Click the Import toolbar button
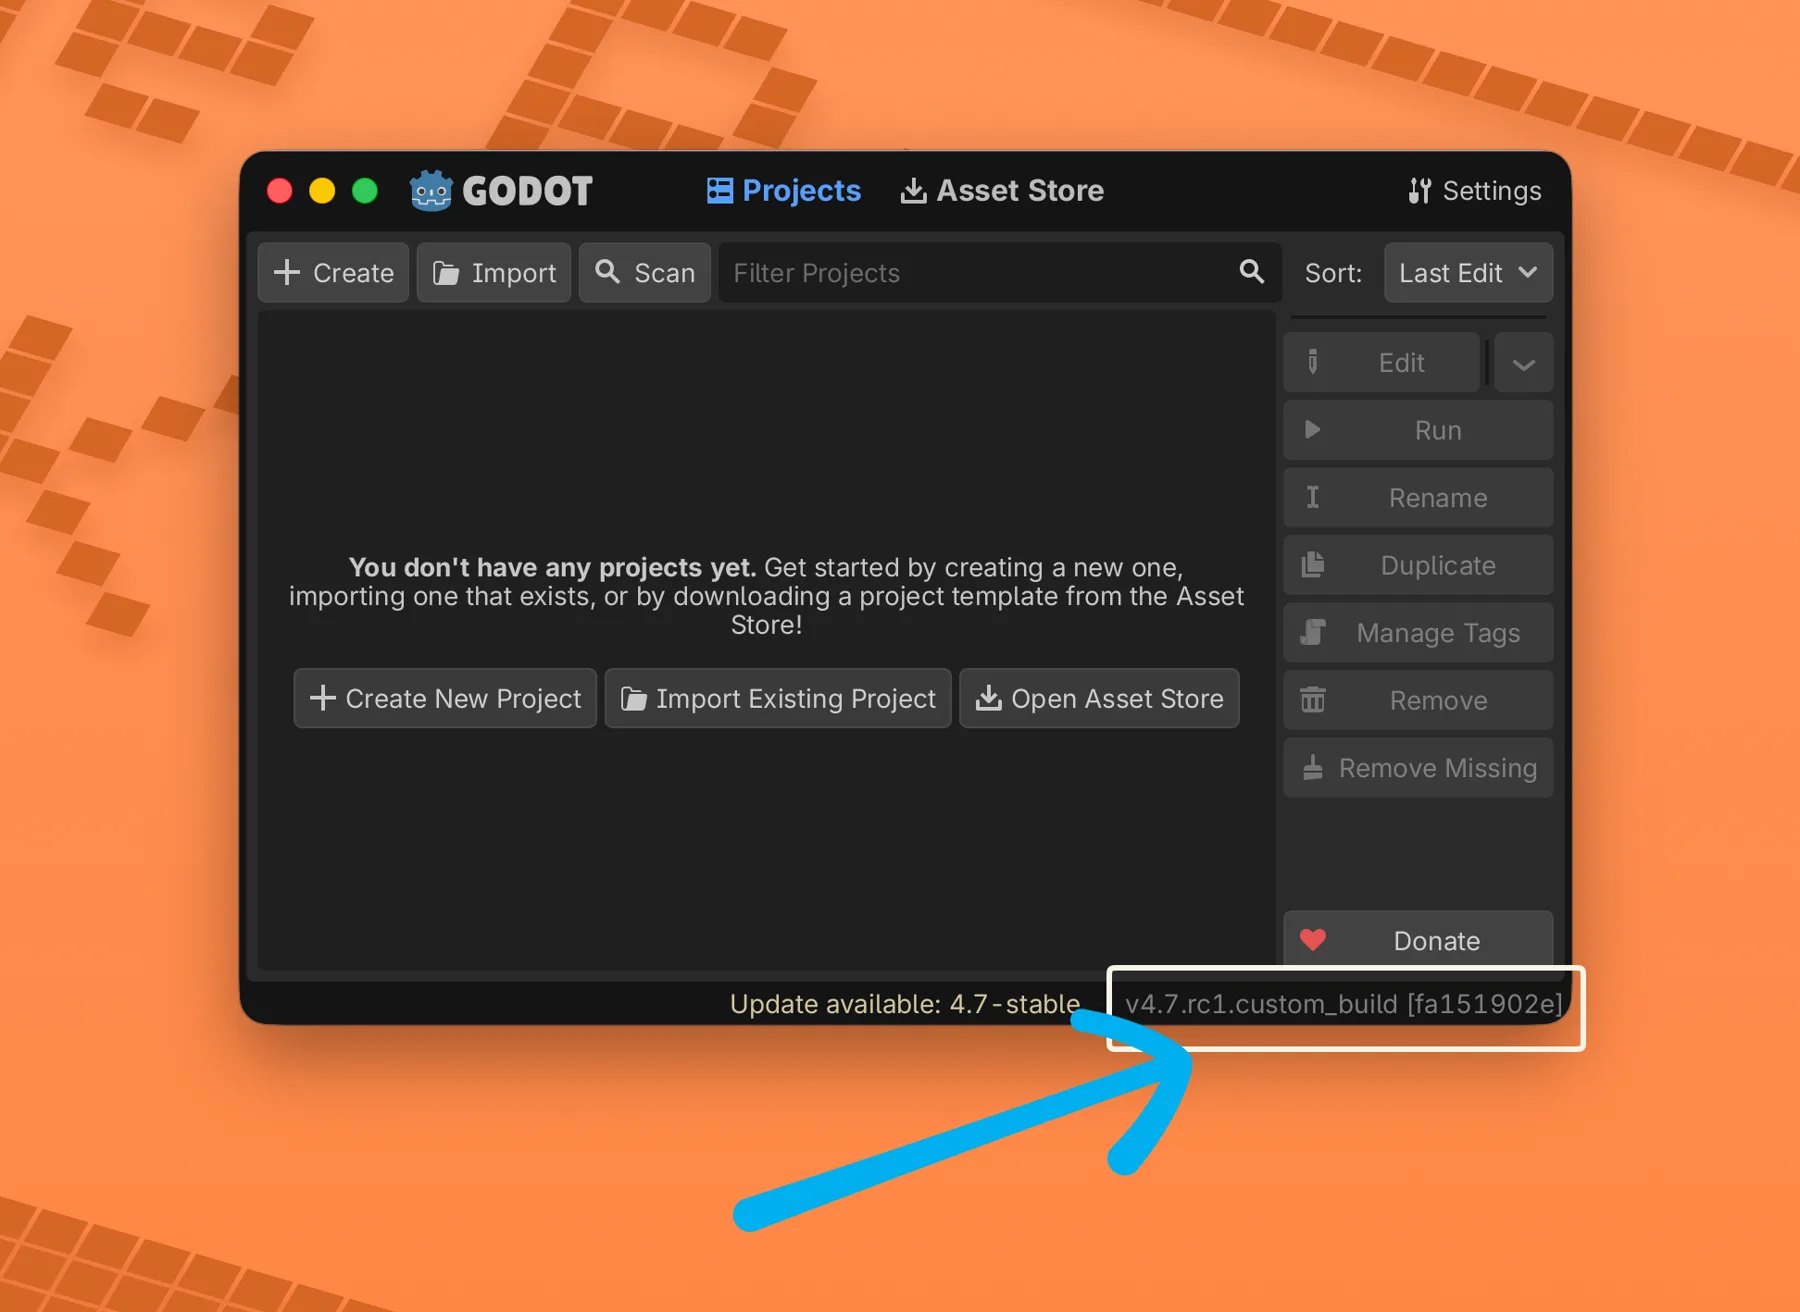Viewport: 1800px width, 1312px height. tap(494, 273)
